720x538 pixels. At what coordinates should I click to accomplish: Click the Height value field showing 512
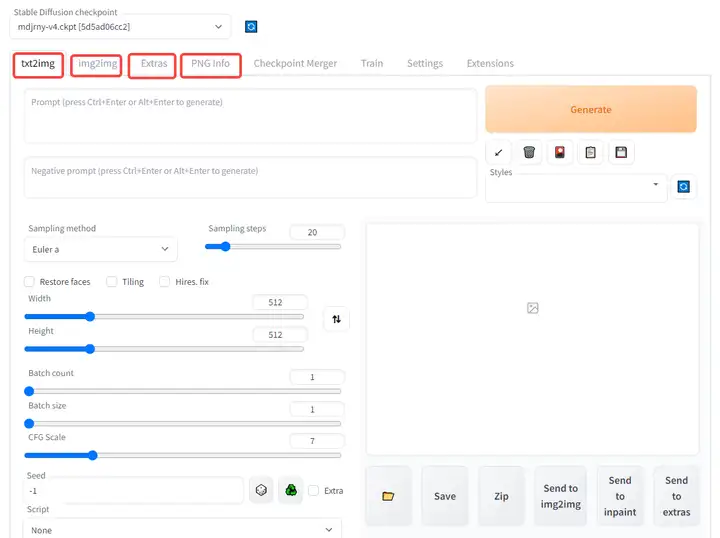tap(280, 335)
